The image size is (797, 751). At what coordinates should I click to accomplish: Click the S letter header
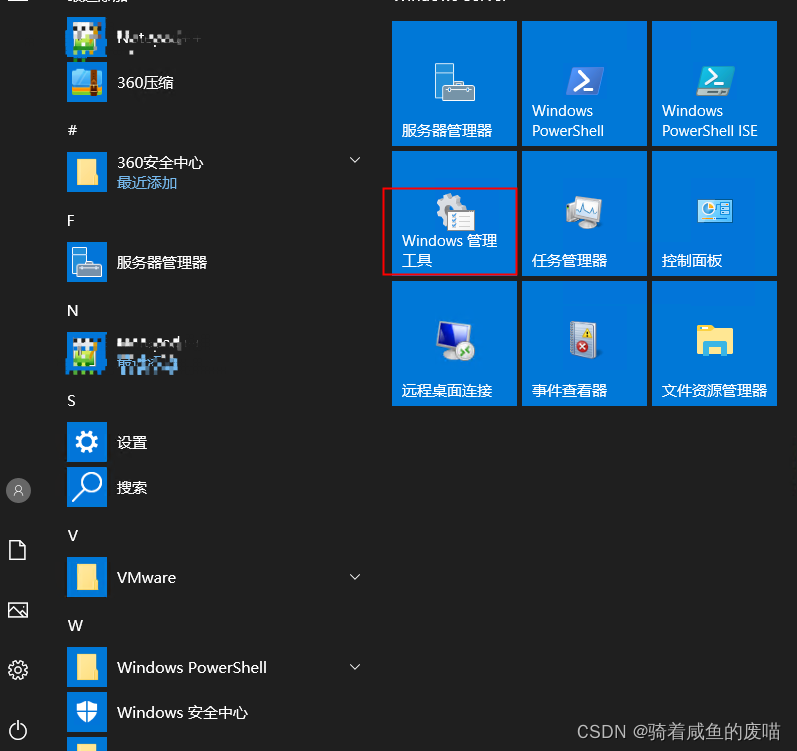point(71,400)
